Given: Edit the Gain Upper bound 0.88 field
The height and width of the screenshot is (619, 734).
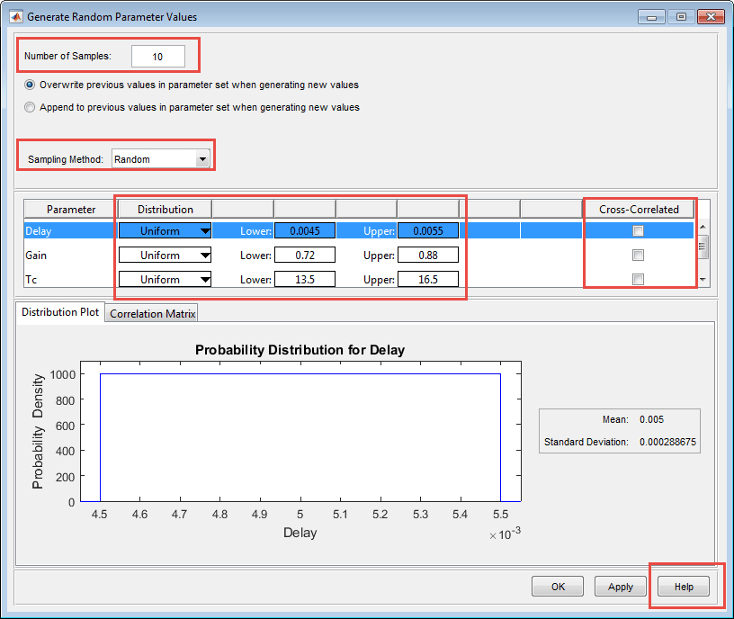Looking at the screenshot, I should coord(428,255).
